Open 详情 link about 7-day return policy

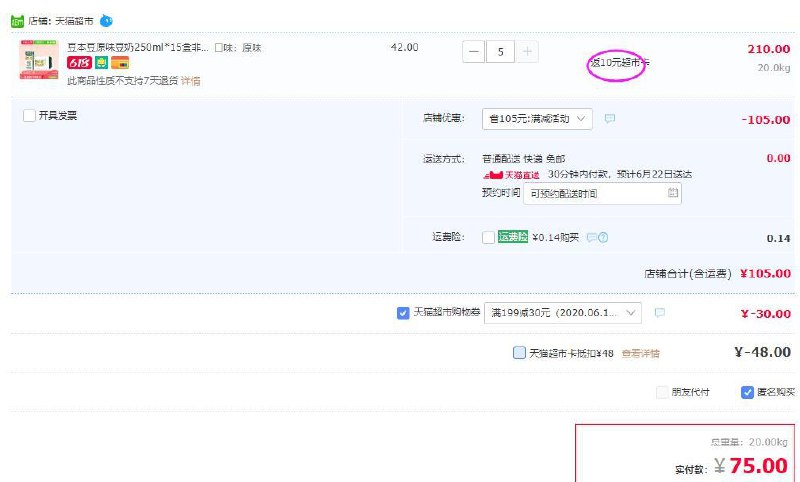click(190, 81)
